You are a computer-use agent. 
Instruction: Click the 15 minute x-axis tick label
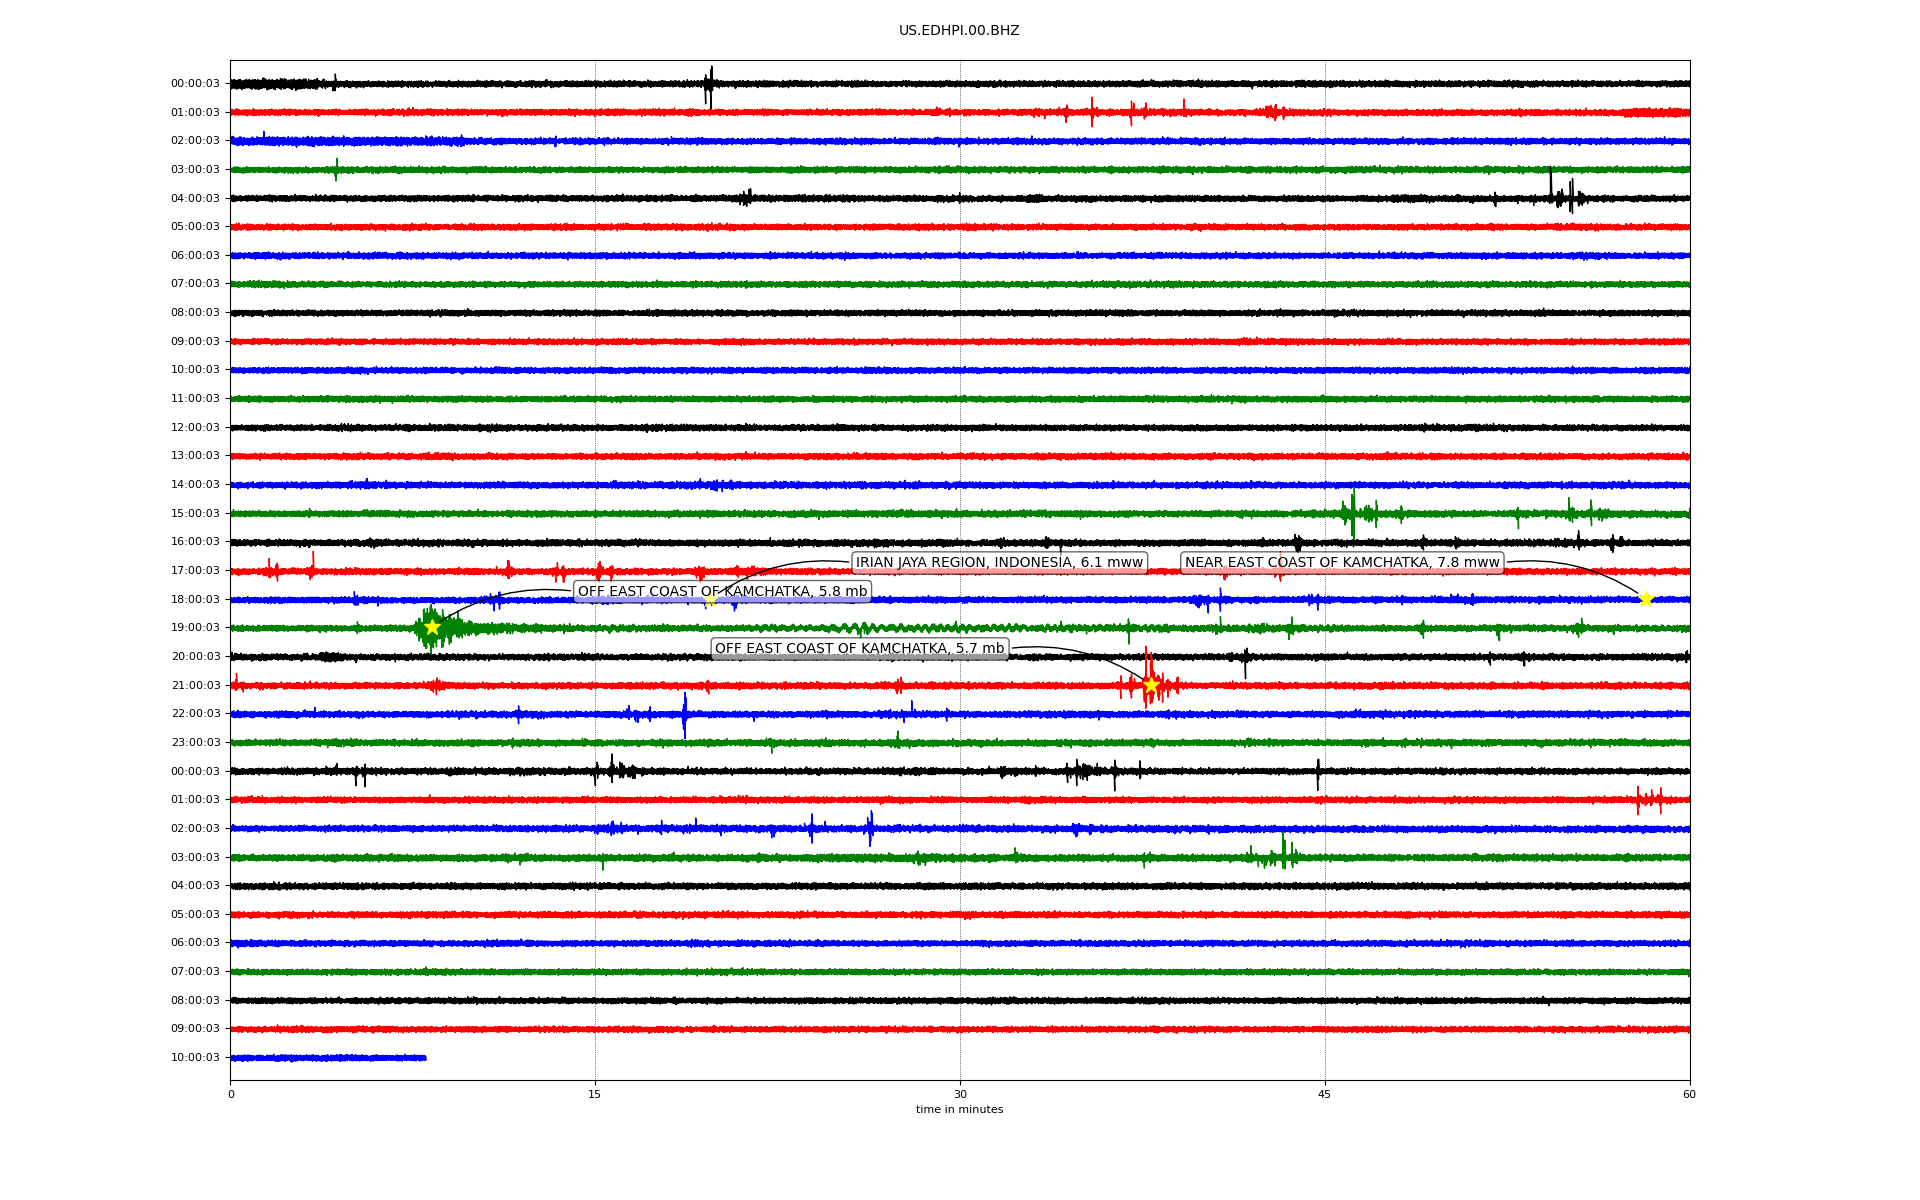point(595,1094)
